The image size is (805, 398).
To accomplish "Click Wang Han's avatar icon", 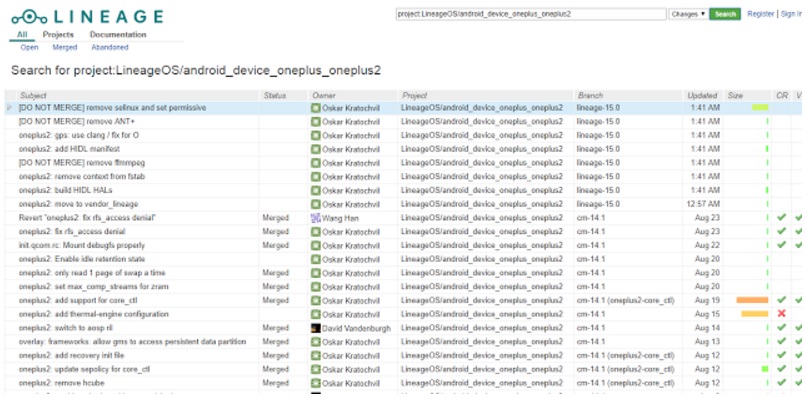I will (x=316, y=218).
